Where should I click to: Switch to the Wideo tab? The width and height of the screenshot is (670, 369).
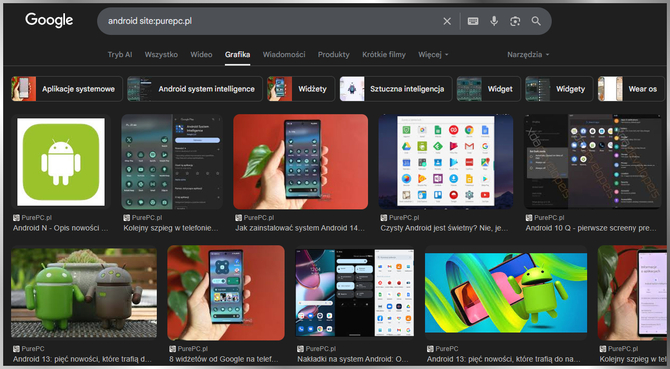click(201, 55)
